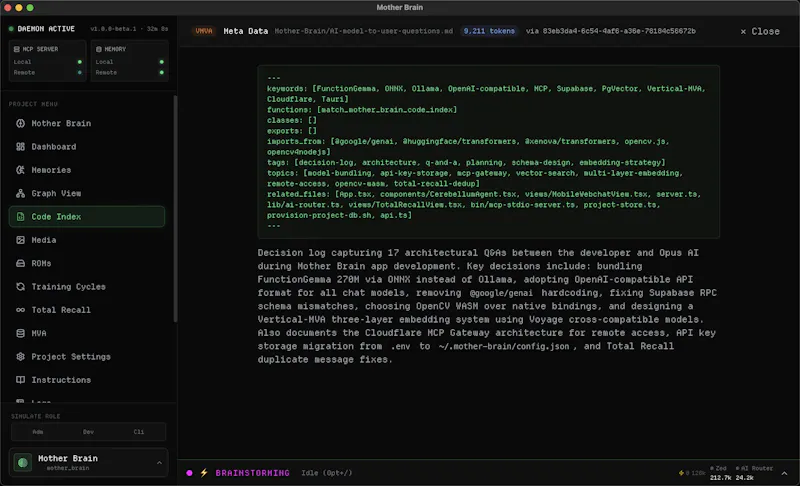
Task: Open the ROMs menu item
Action: (87, 264)
